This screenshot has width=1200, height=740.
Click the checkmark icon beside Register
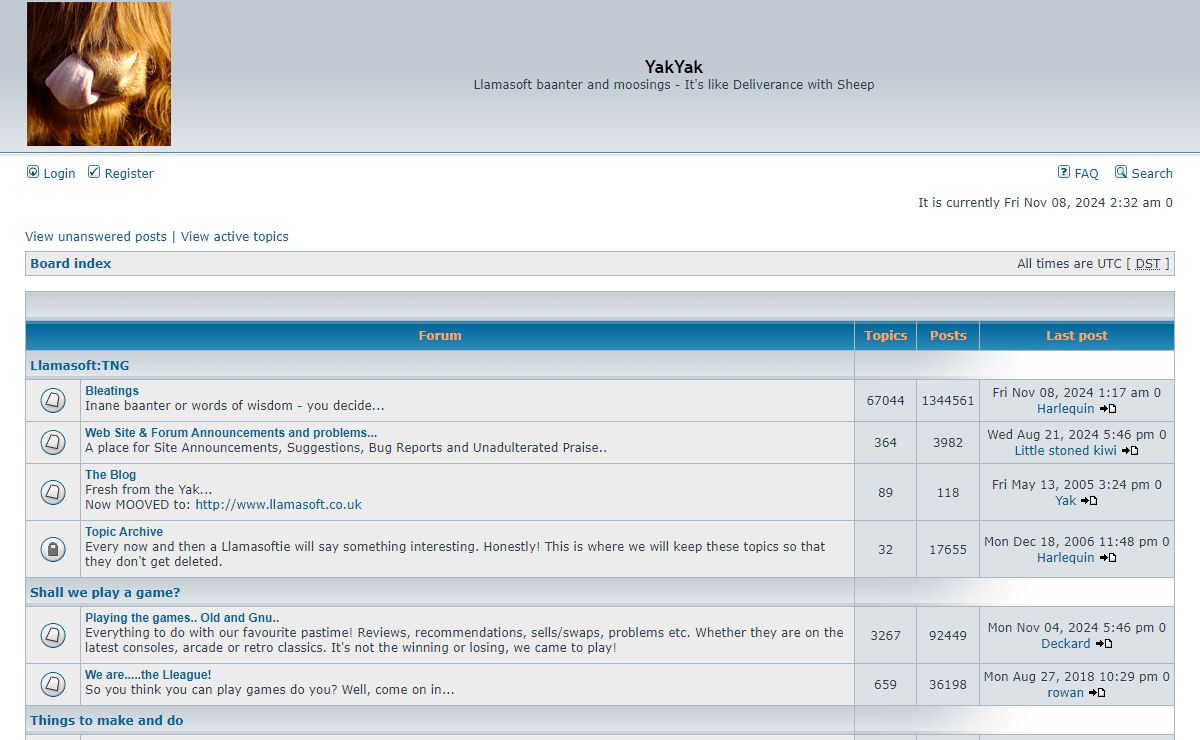(94, 172)
